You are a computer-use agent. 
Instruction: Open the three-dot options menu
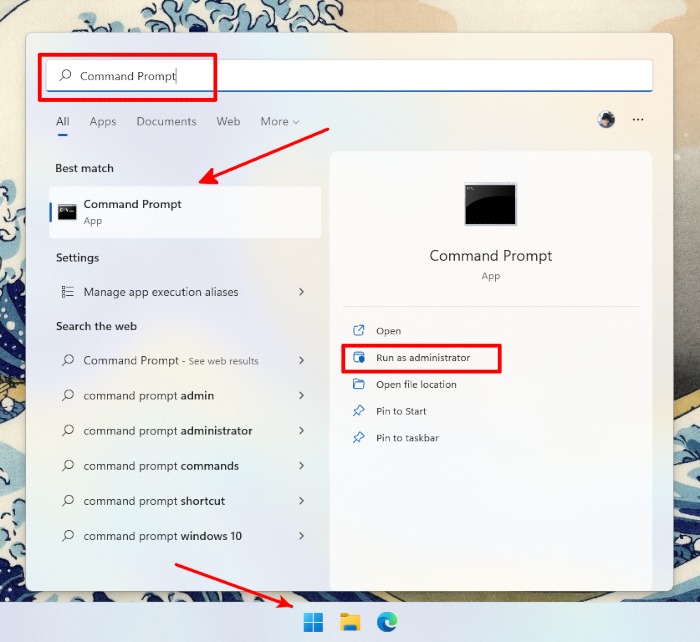[x=638, y=120]
